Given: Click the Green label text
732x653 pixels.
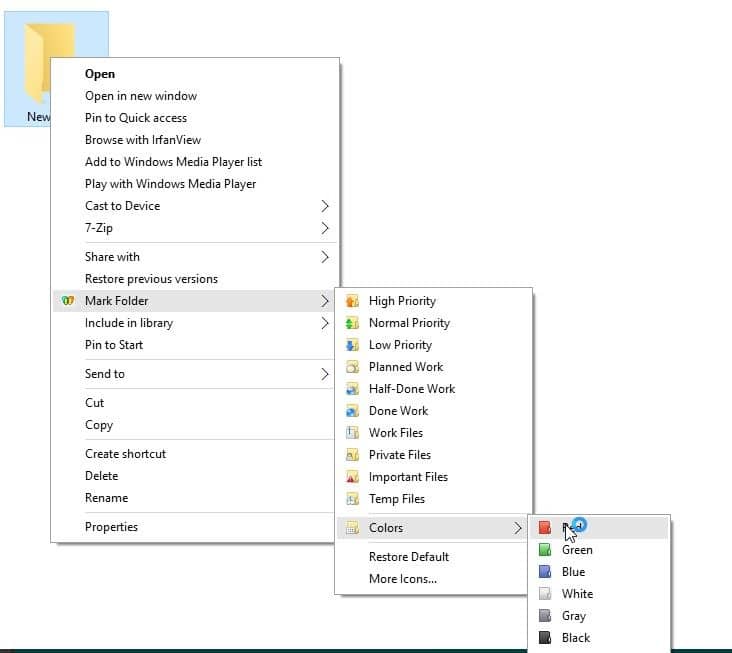Looking at the screenshot, I should pyautogui.click(x=577, y=550).
